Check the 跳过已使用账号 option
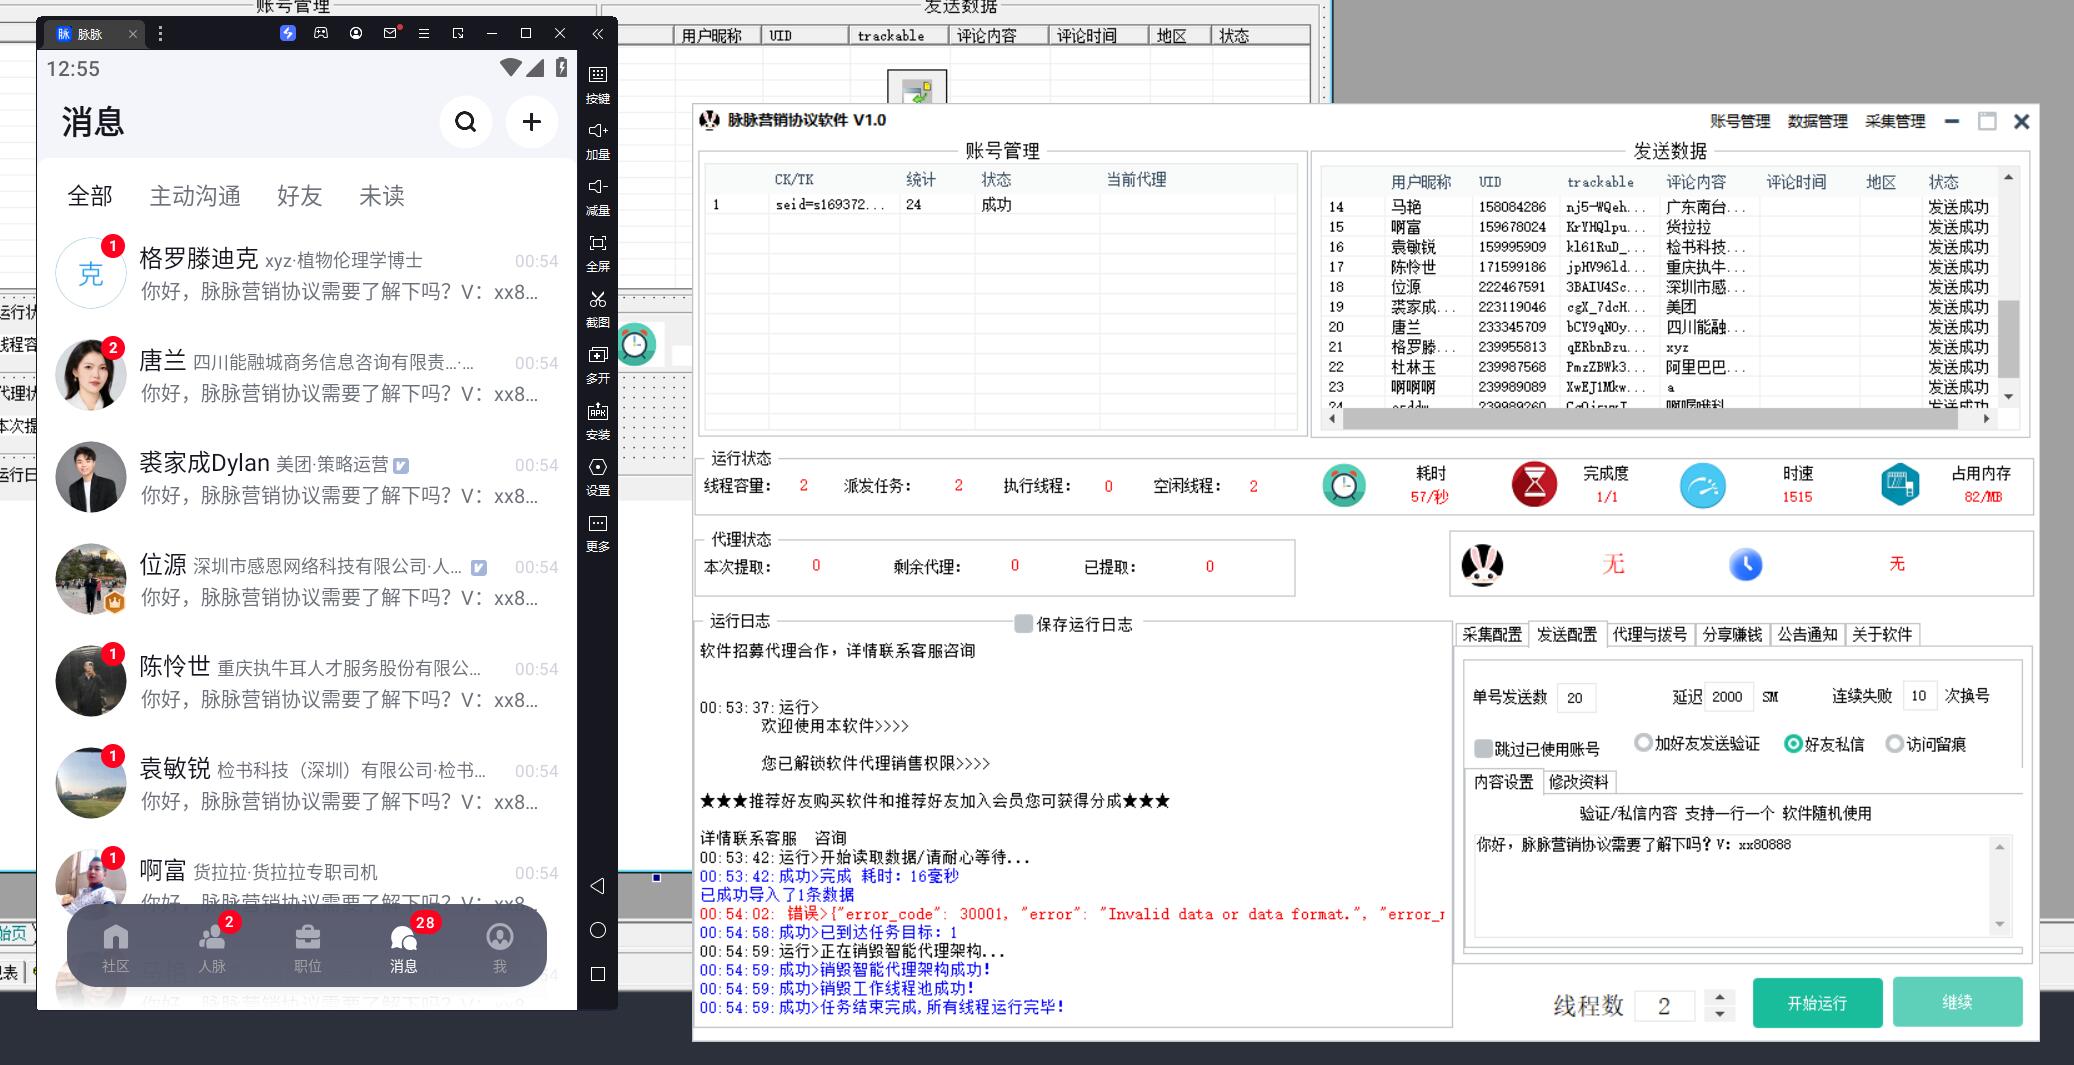Image resolution: width=2074 pixels, height=1065 pixels. click(x=1483, y=749)
